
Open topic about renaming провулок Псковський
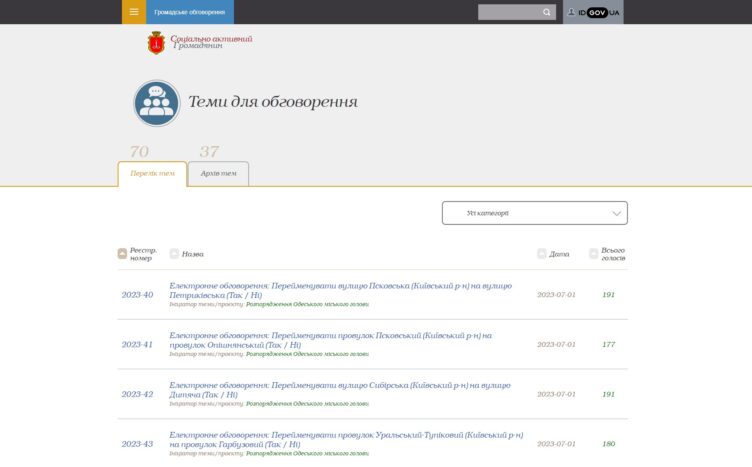(330, 340)
